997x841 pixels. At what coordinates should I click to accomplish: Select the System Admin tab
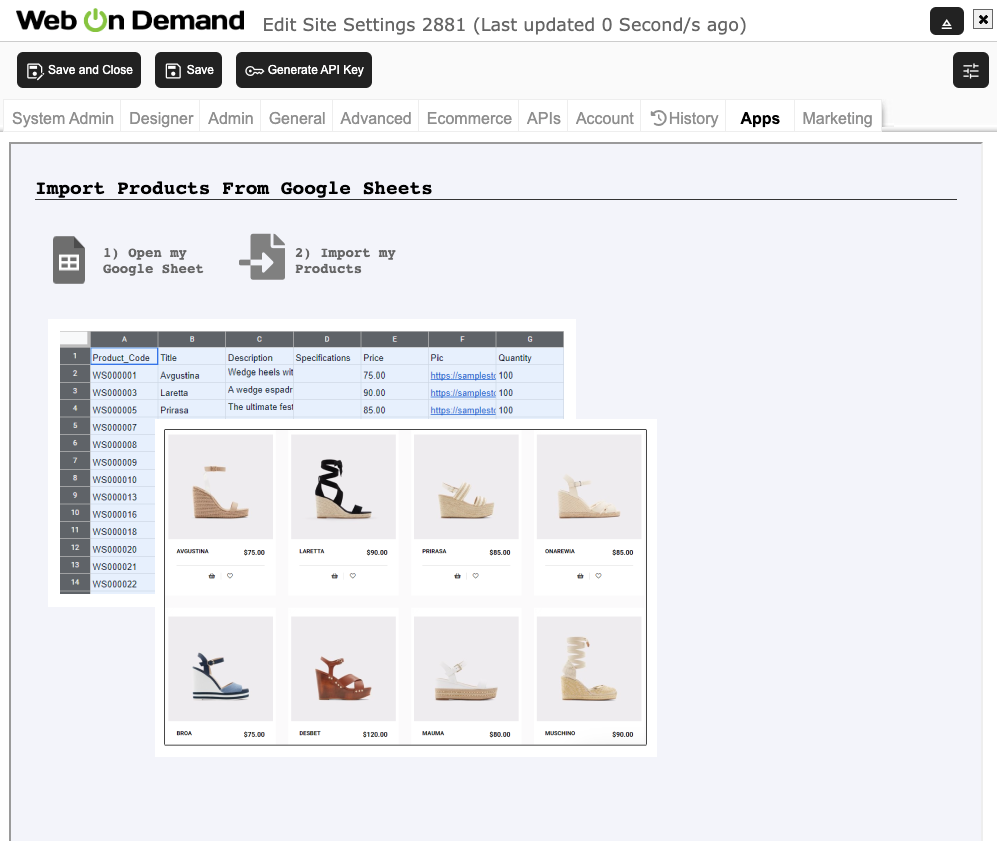tap(63, 118)
